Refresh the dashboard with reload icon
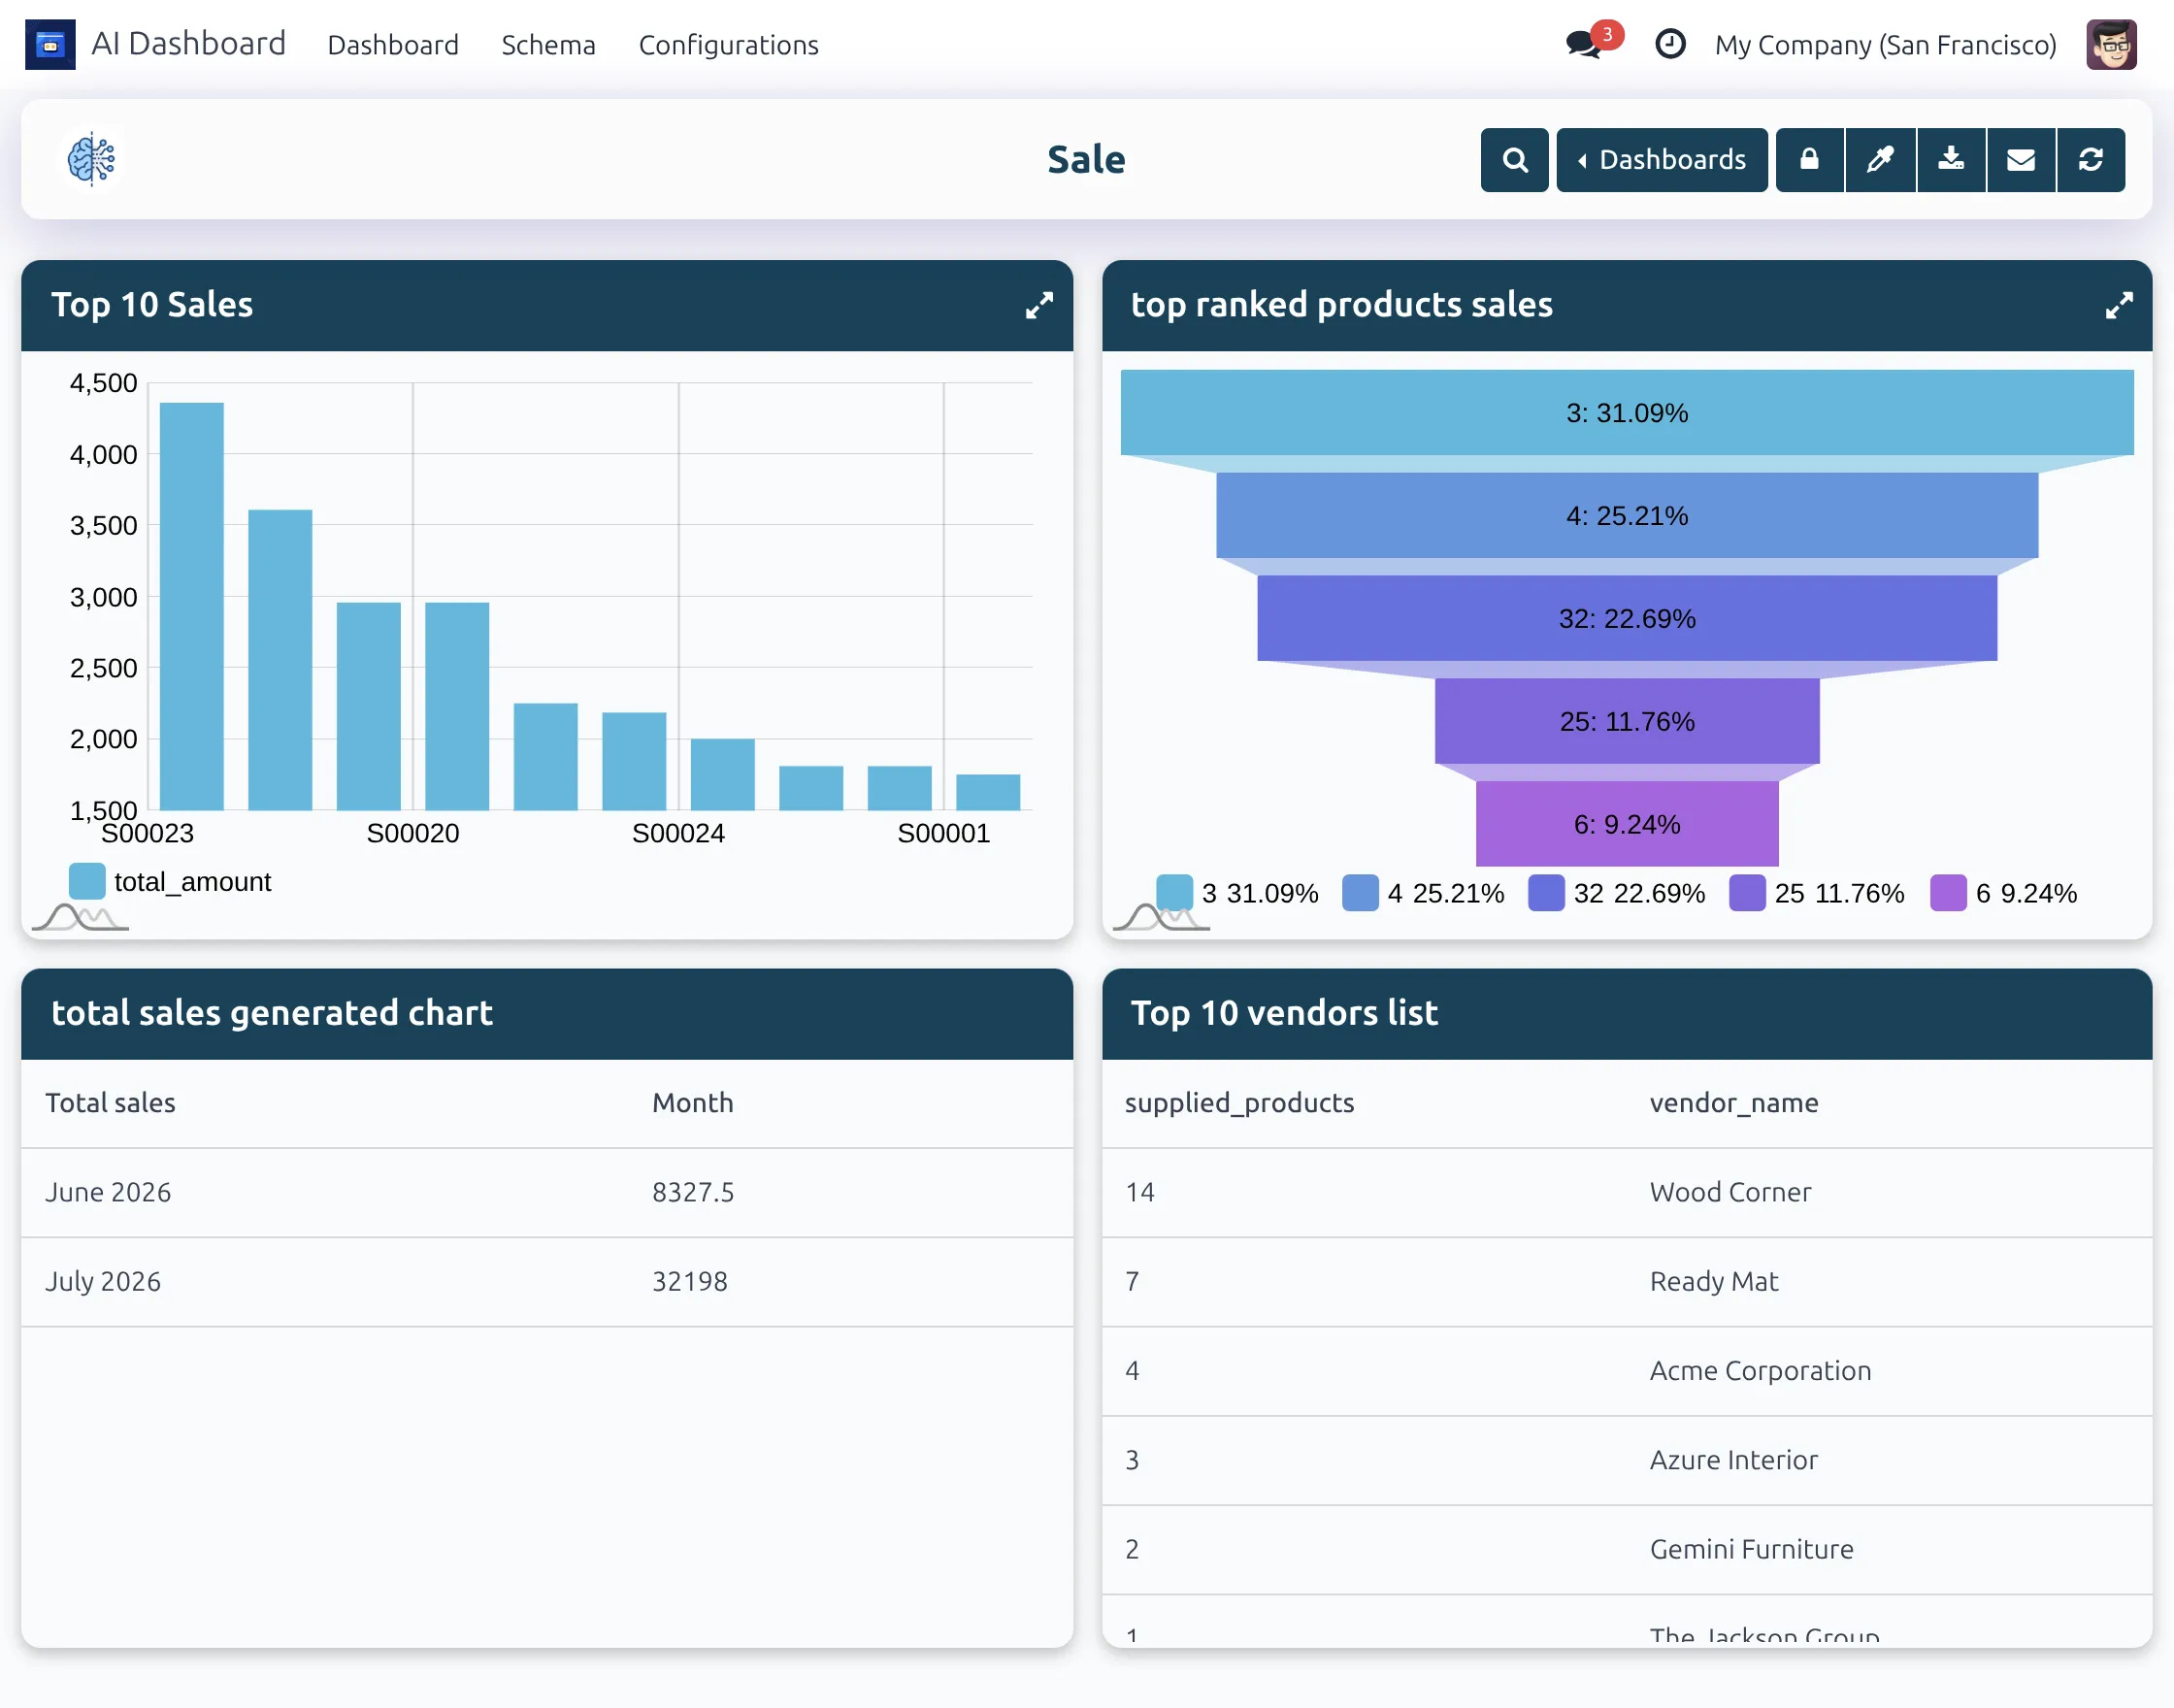 pyautogui.click(x=2091, y=160)
